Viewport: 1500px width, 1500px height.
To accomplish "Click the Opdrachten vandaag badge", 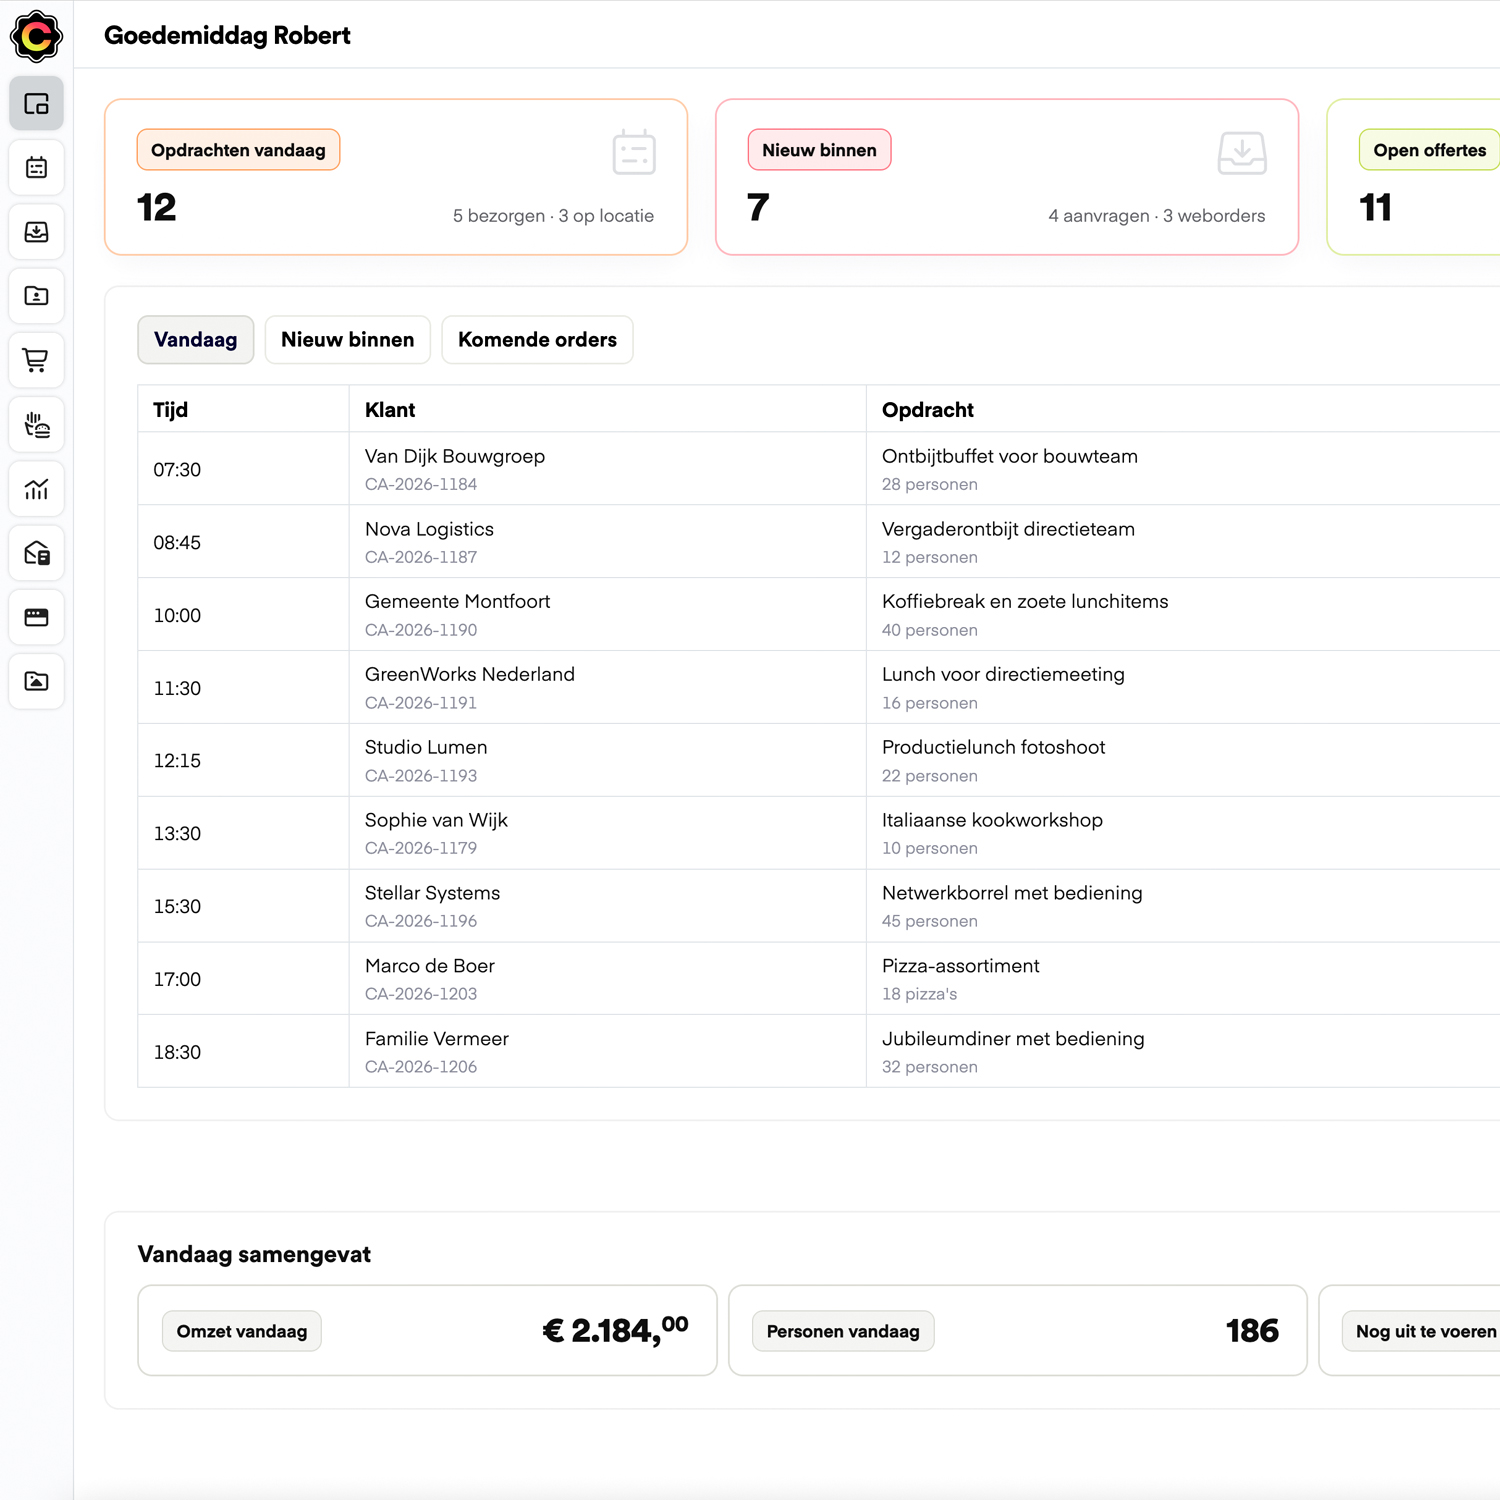I will [x=238, y=150].
